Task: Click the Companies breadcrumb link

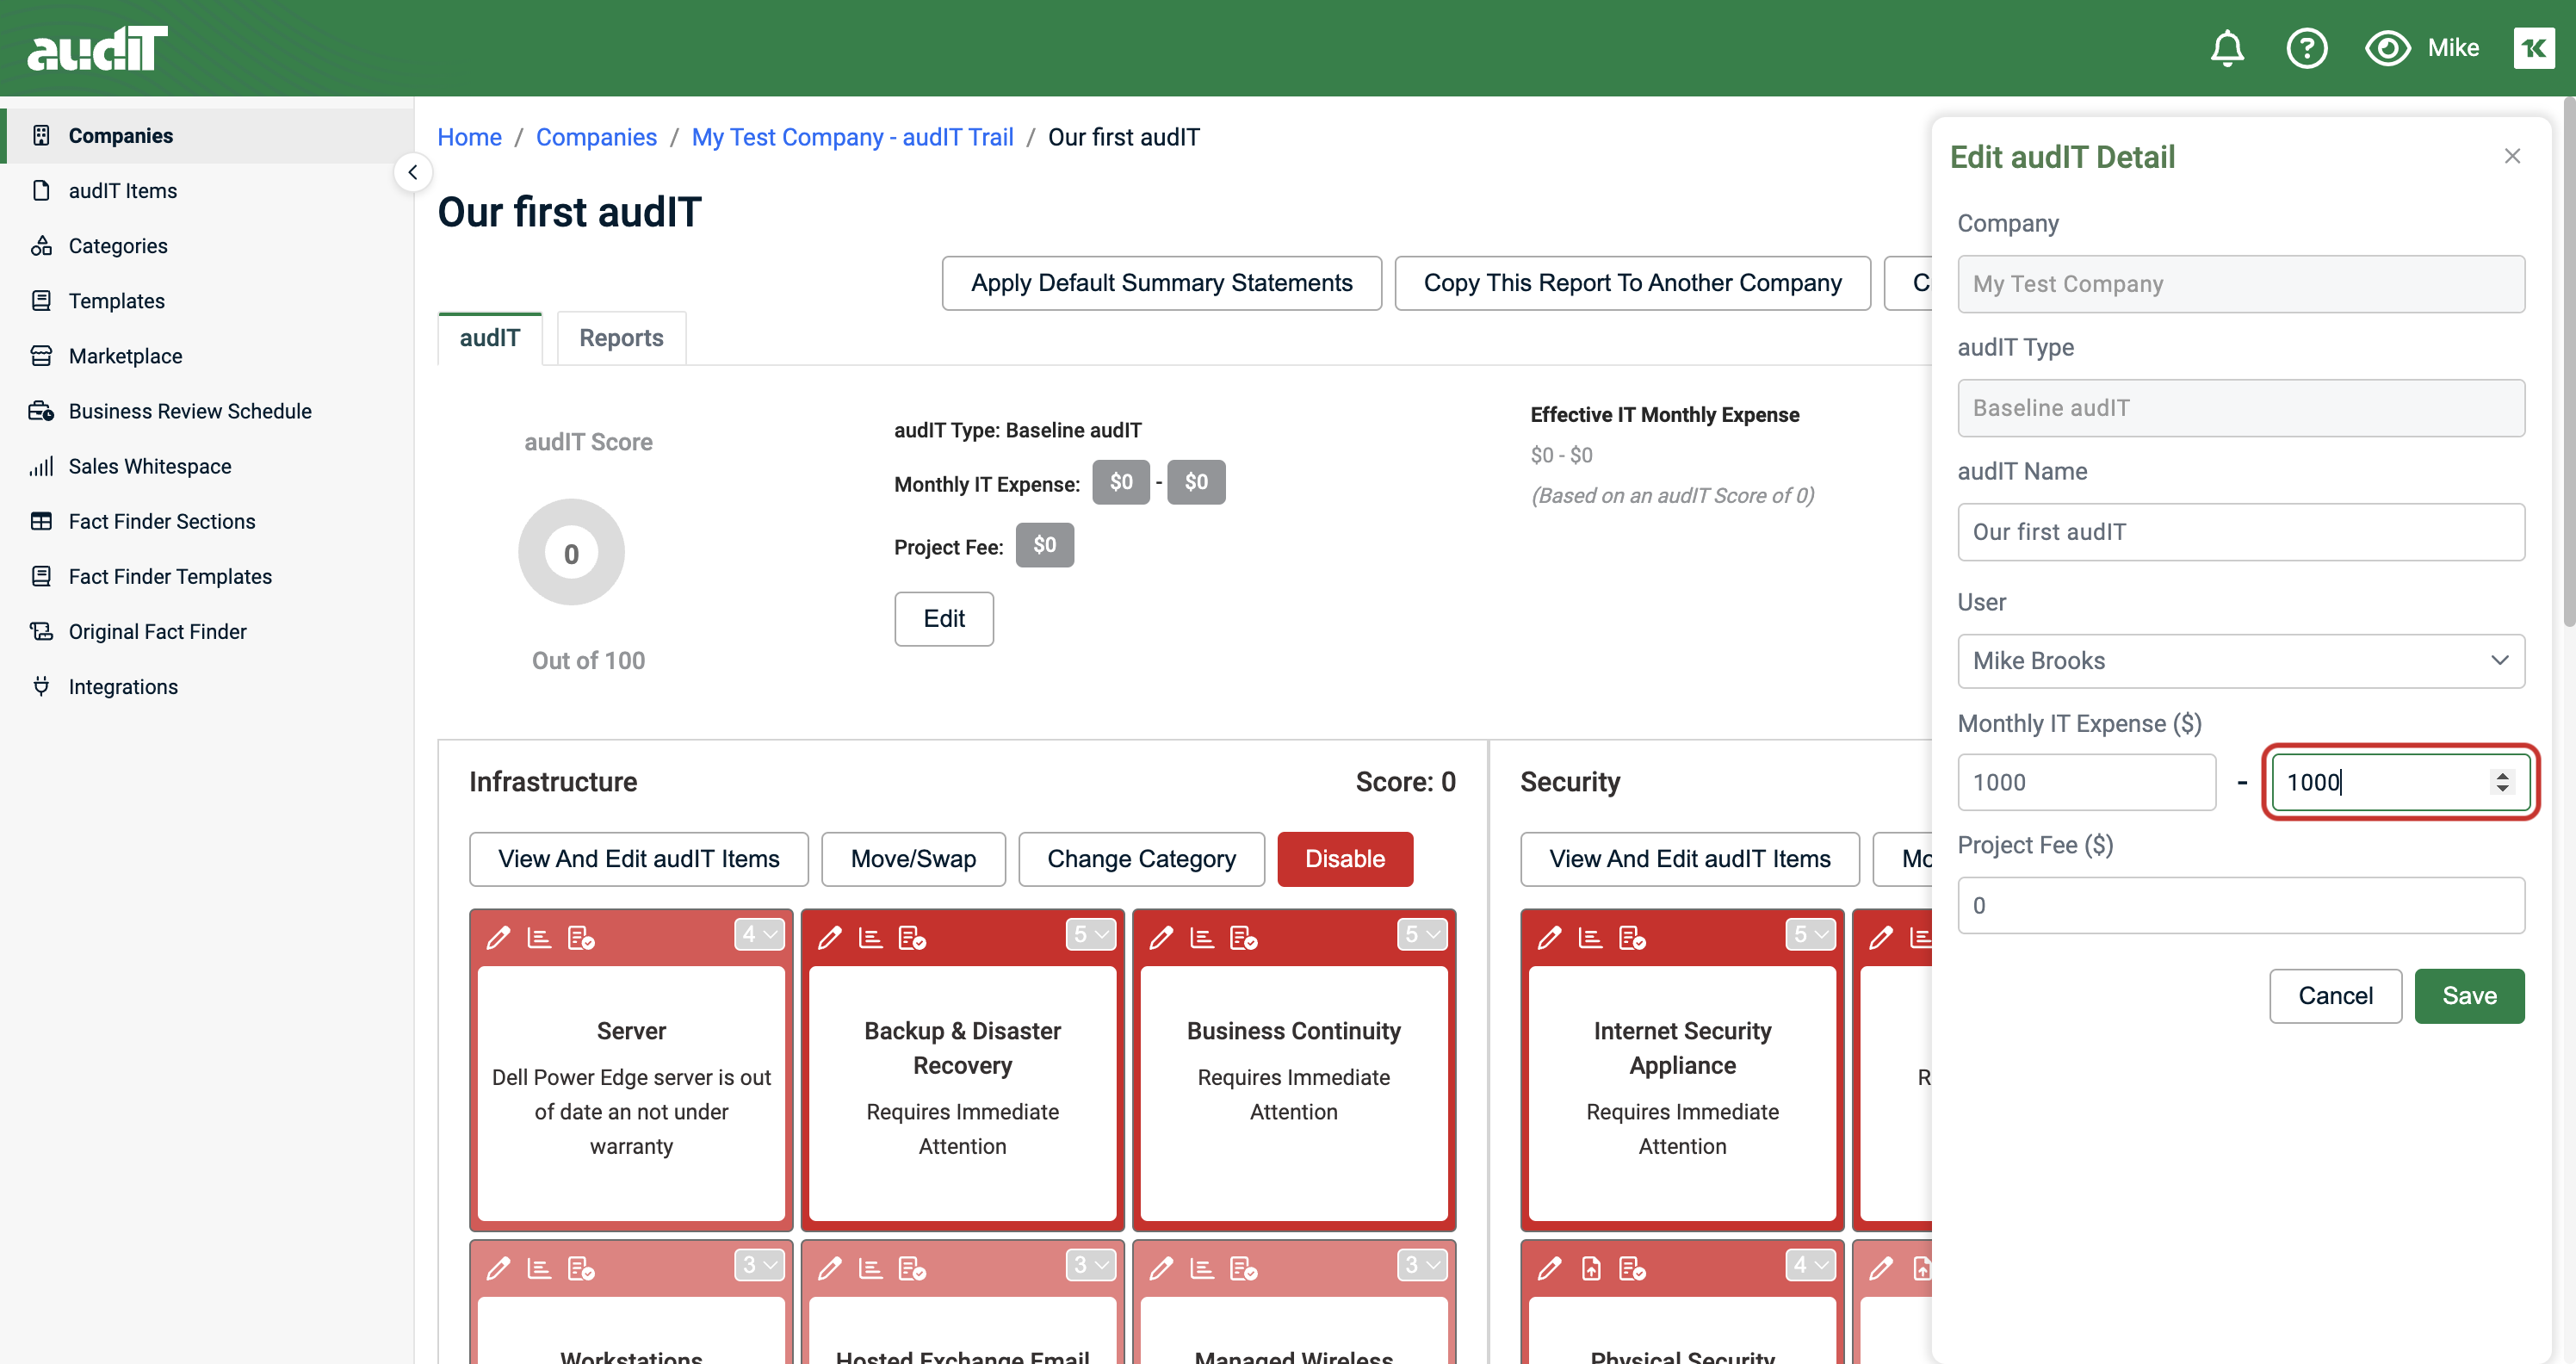Action: pos(596,137)
